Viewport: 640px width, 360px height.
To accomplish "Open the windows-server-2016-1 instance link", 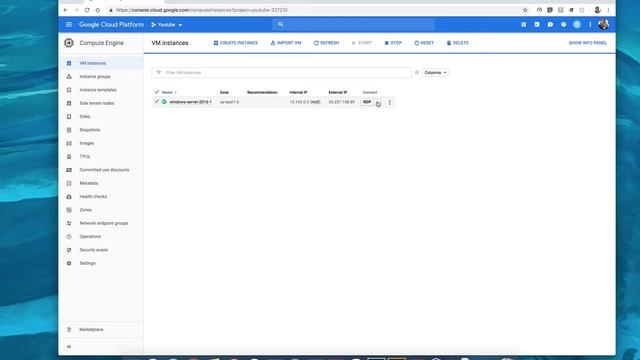I will pos(191,102).
